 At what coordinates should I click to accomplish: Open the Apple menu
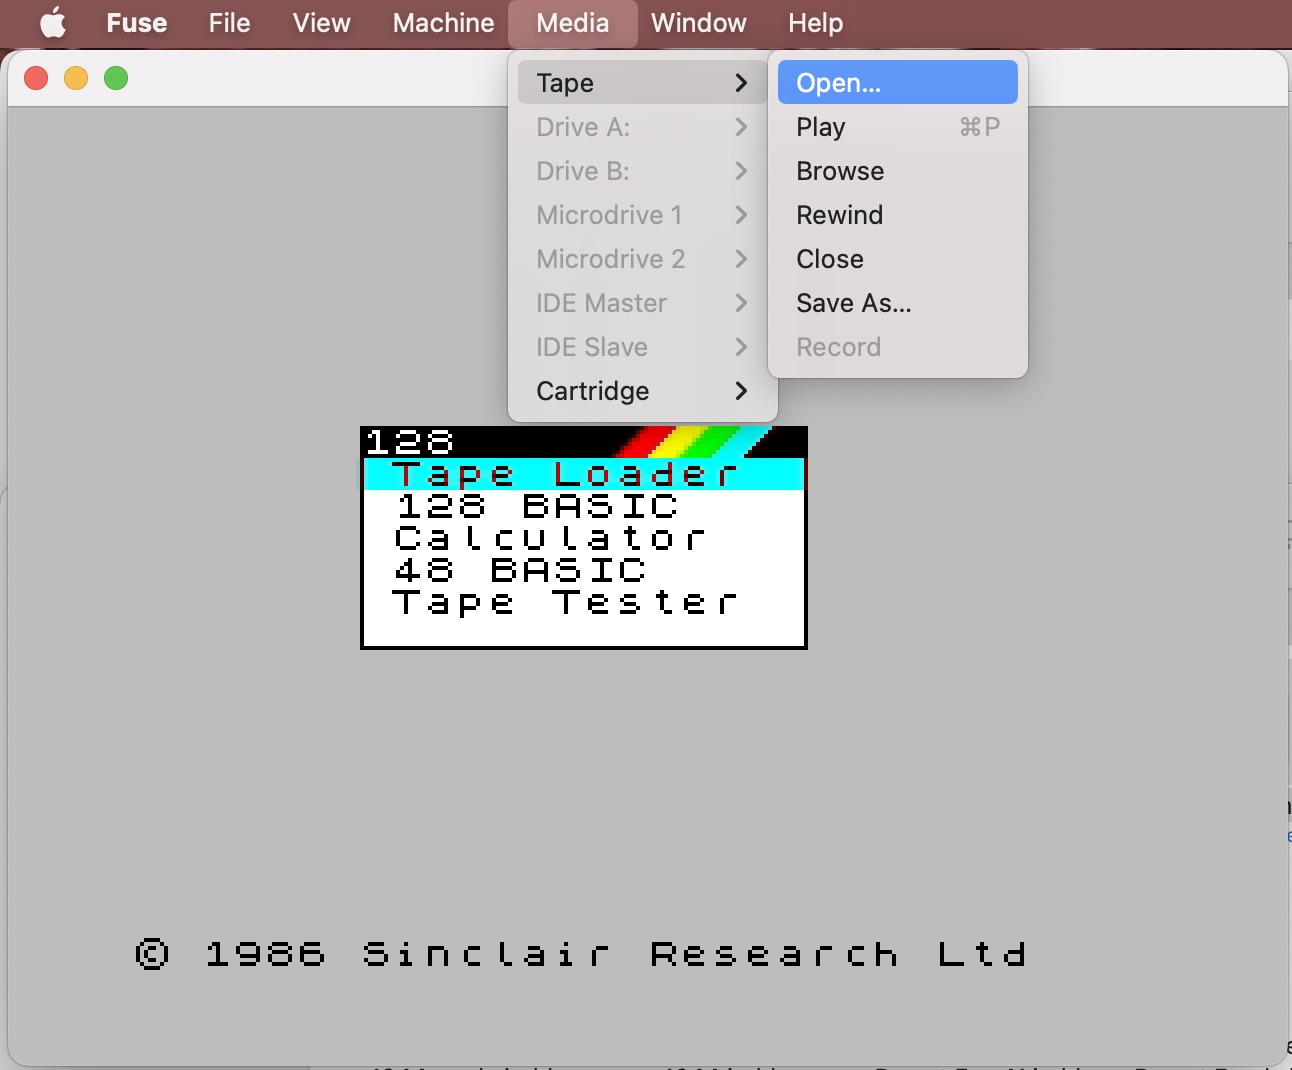(53, 22)
